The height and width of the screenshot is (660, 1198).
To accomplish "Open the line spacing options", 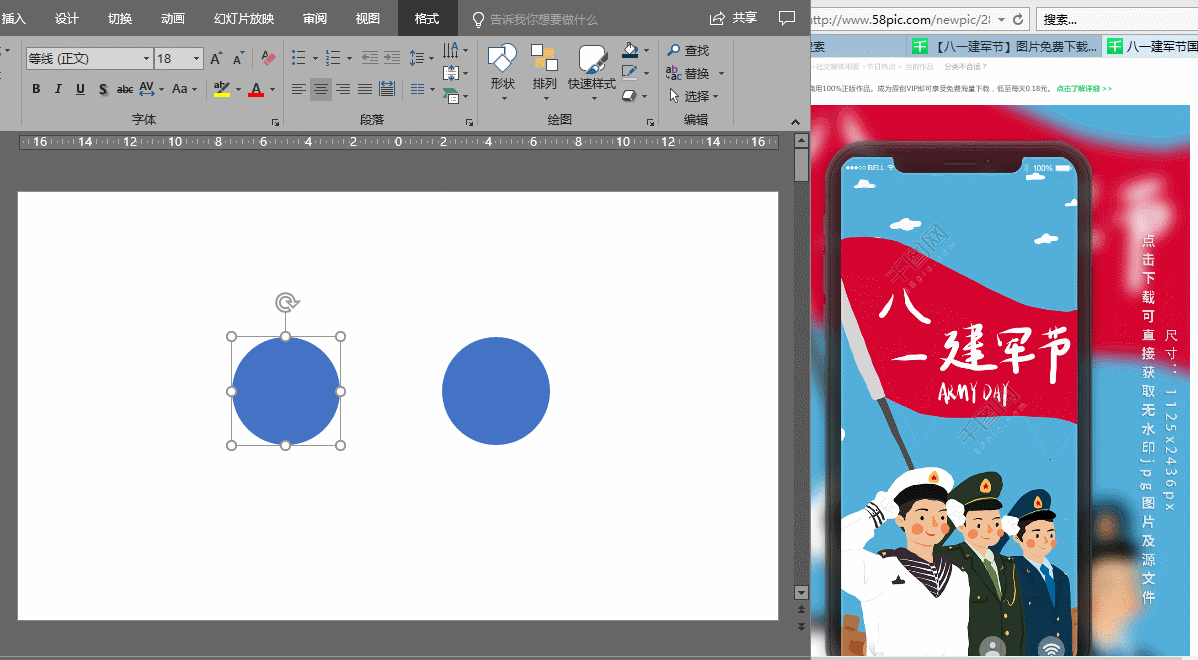I will [422, 58].
